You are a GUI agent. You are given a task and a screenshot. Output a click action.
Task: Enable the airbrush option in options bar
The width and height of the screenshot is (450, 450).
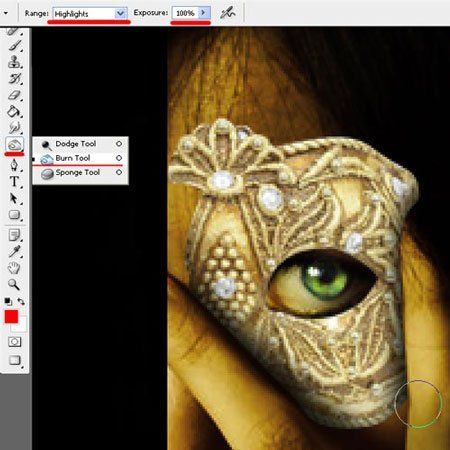tap(228, 13)
